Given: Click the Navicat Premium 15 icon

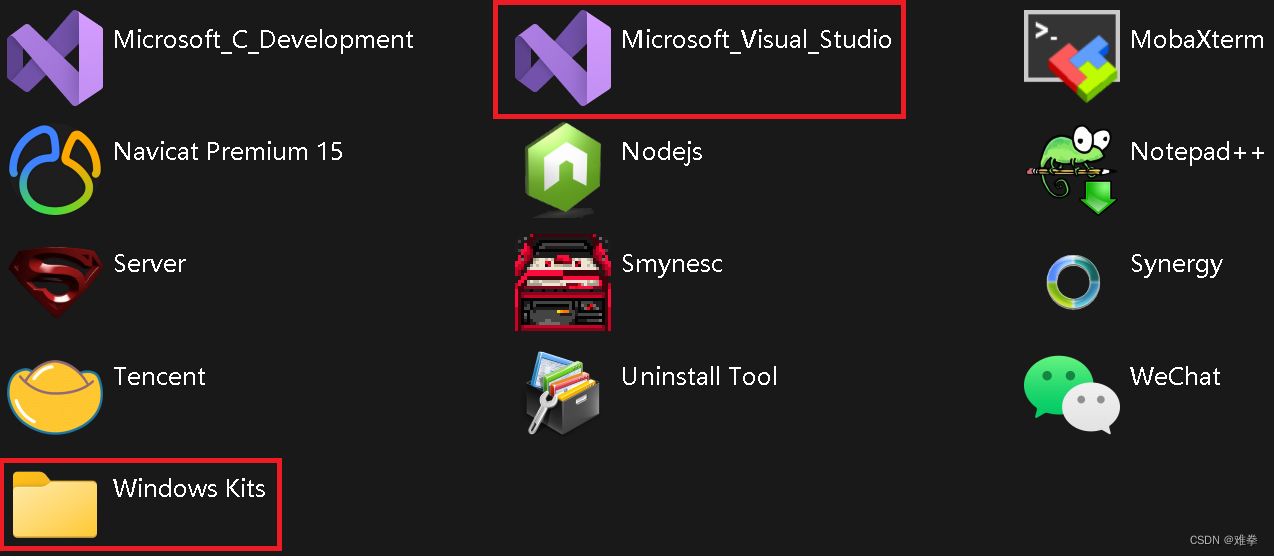Looking at the screenshot, I should coord(55,169).
